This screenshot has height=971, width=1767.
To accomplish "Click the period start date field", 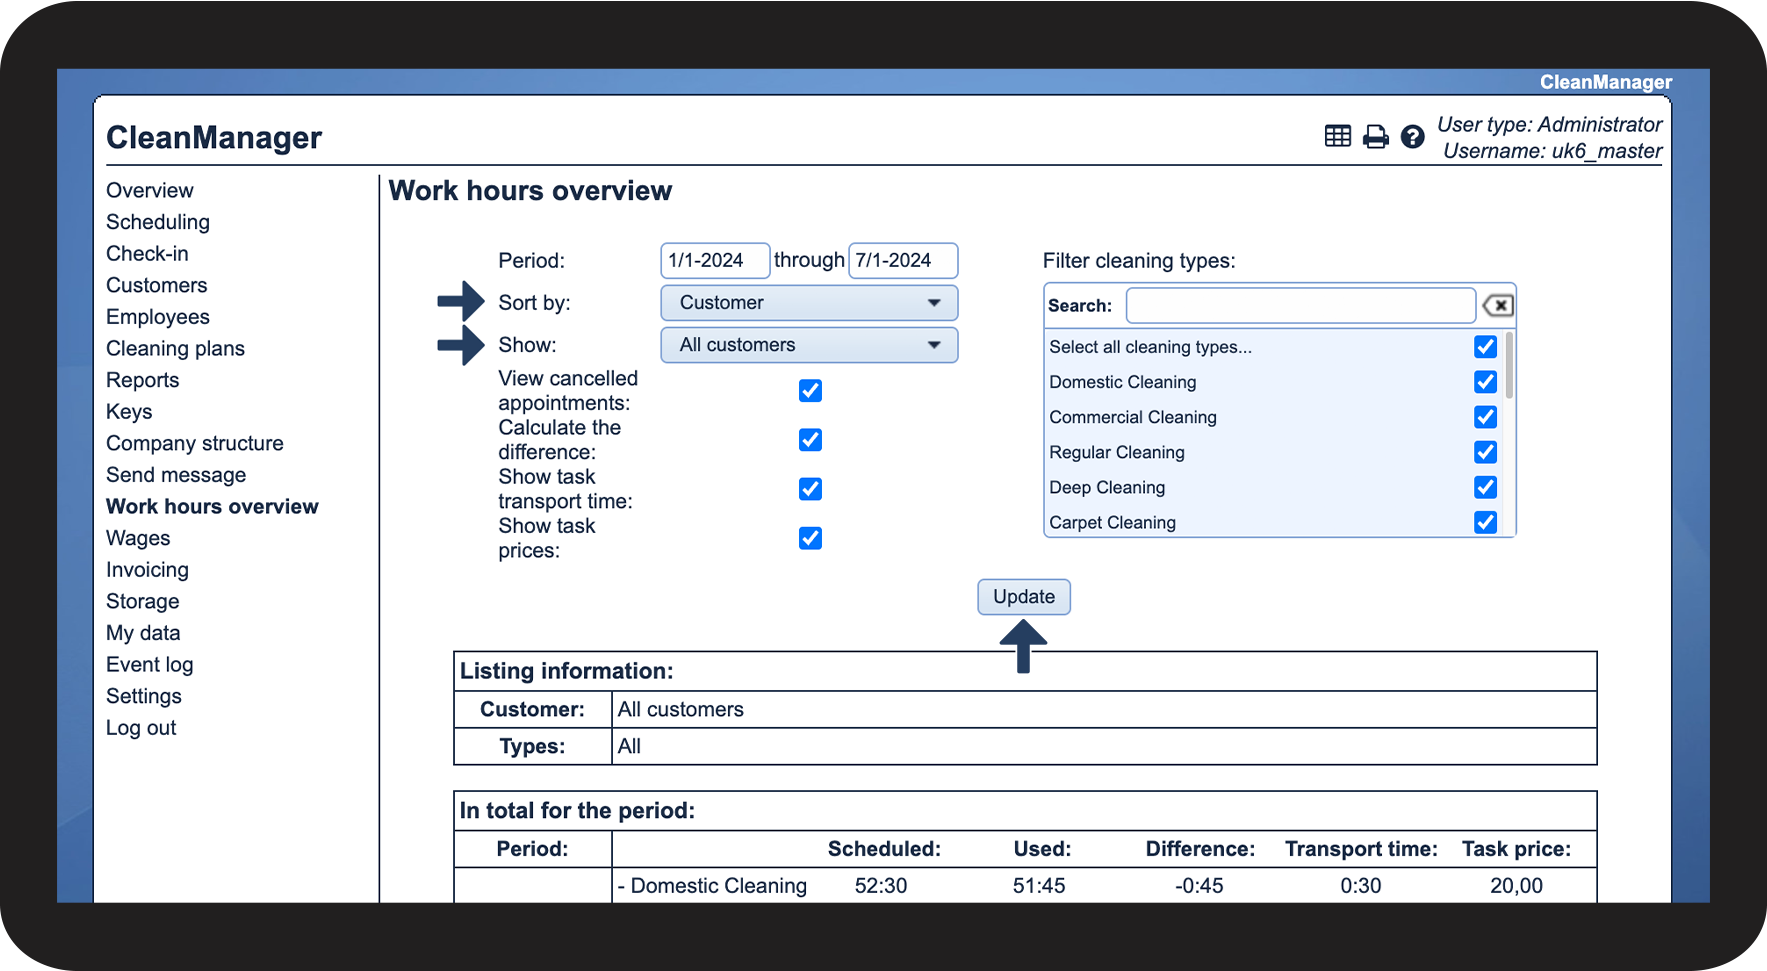I will pos(714,261).
